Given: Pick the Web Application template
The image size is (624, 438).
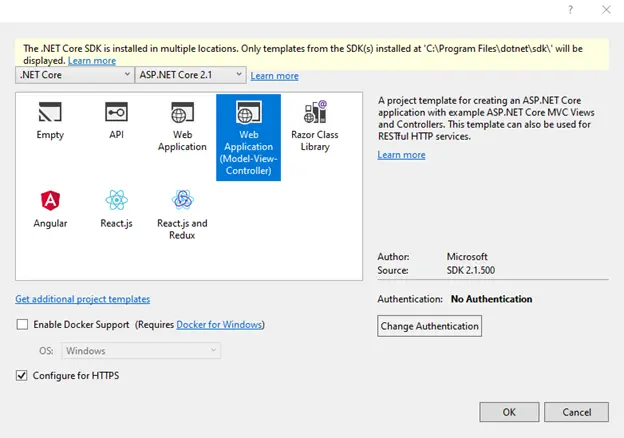Looking at the screenshot, I should coord(182,127).
